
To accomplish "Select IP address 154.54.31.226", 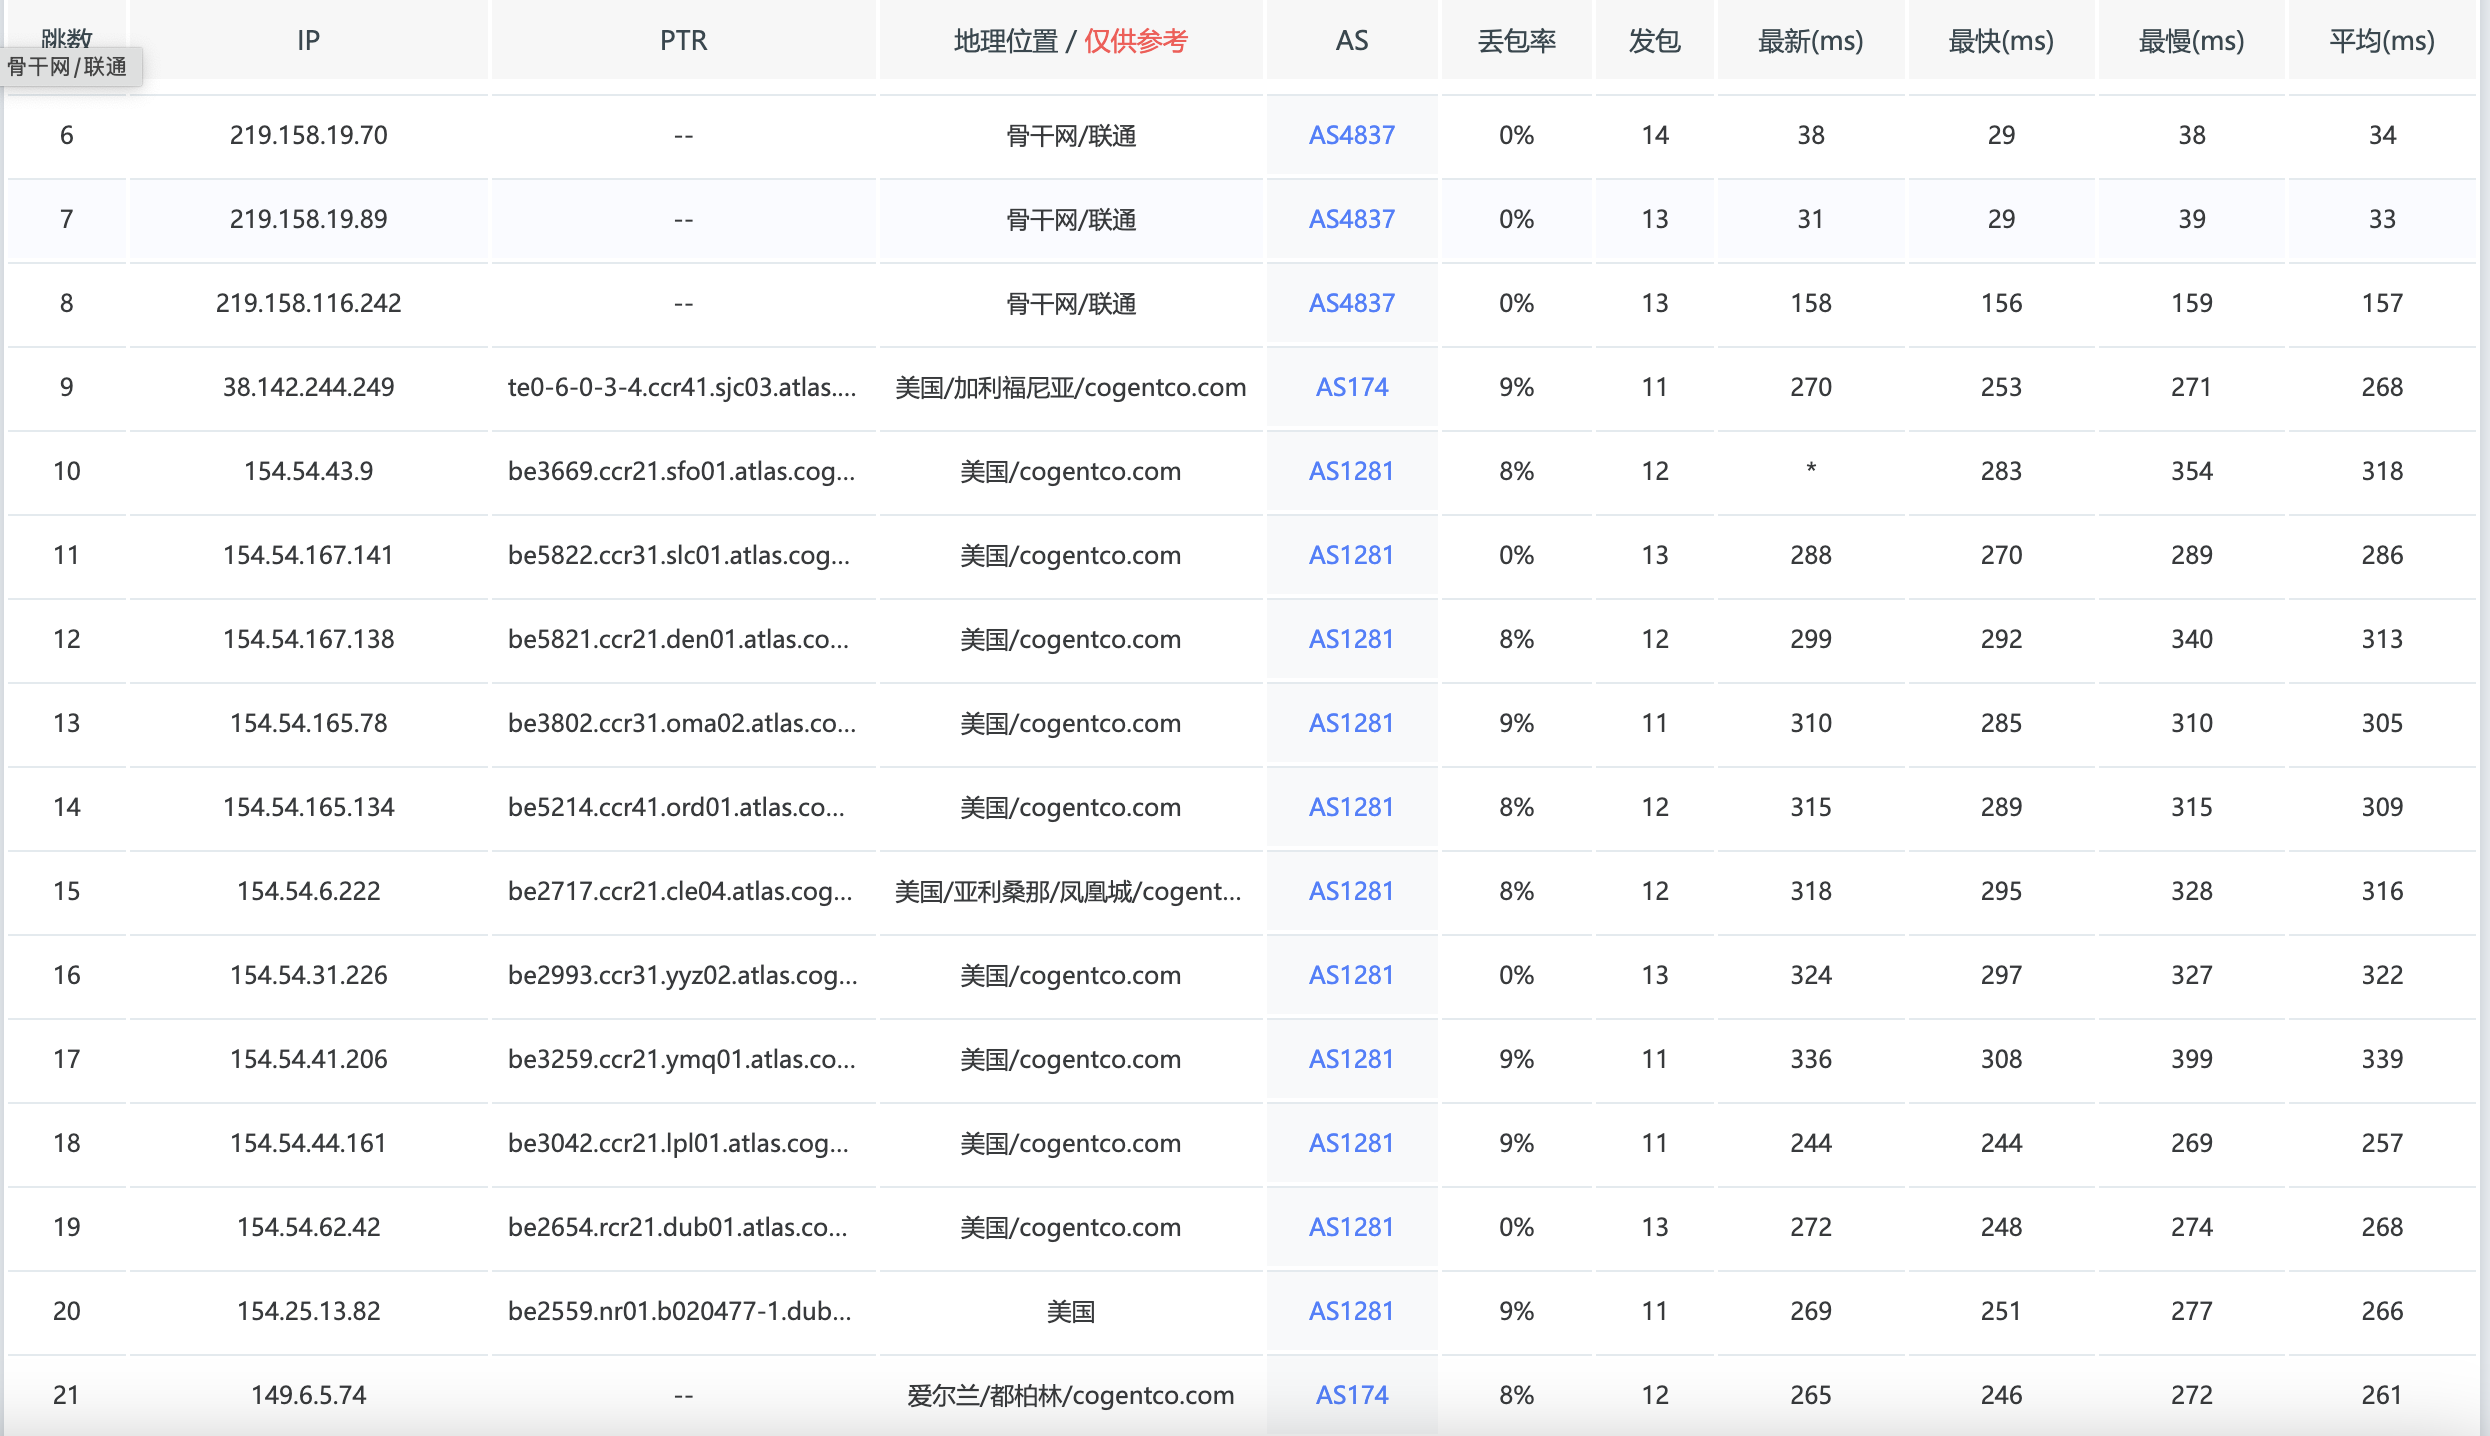I will [x=308, y=975].
